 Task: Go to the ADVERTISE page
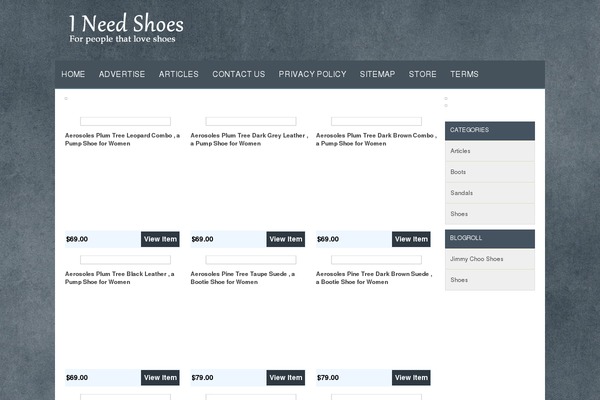click(122, 74)
